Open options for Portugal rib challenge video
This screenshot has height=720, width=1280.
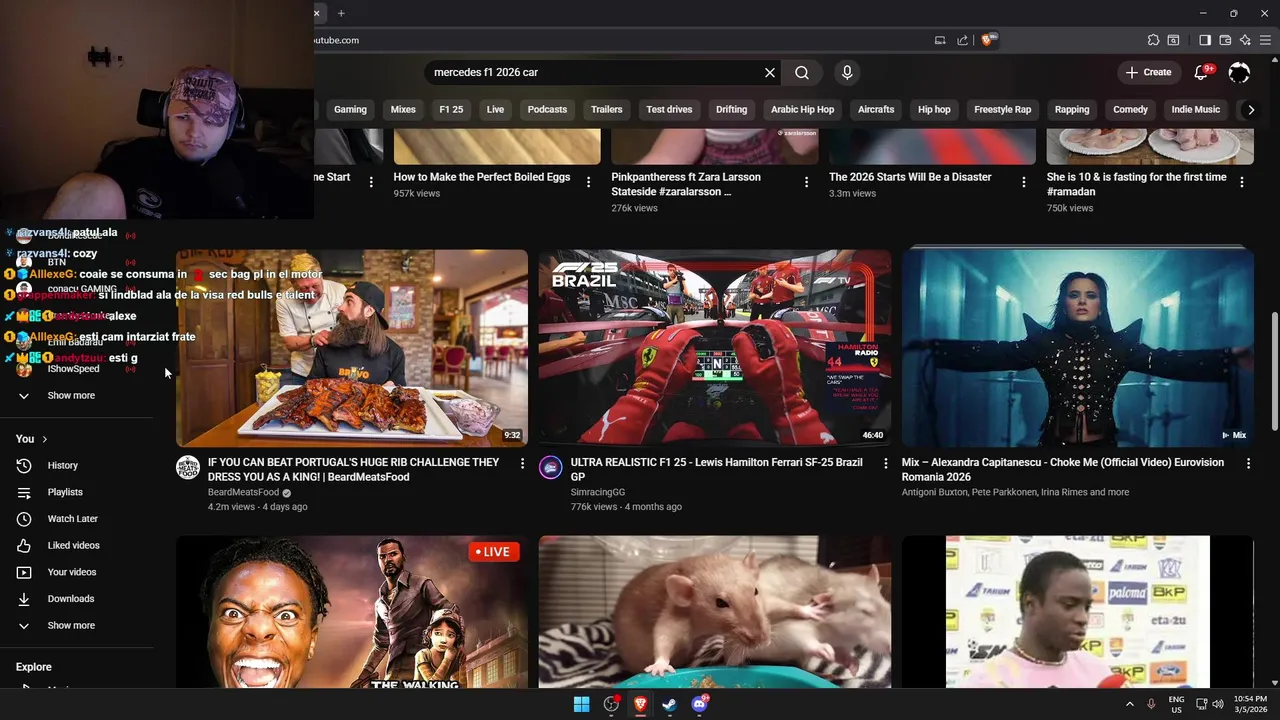522,463
